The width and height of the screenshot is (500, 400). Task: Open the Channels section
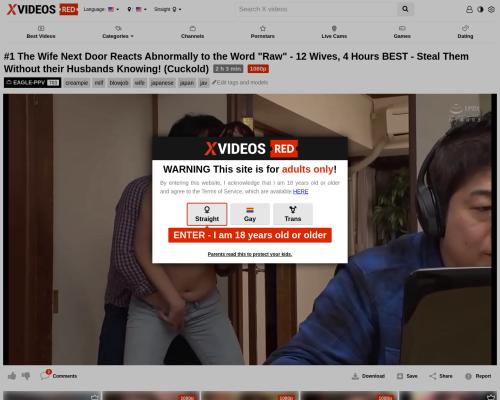(x=193, y=32)
